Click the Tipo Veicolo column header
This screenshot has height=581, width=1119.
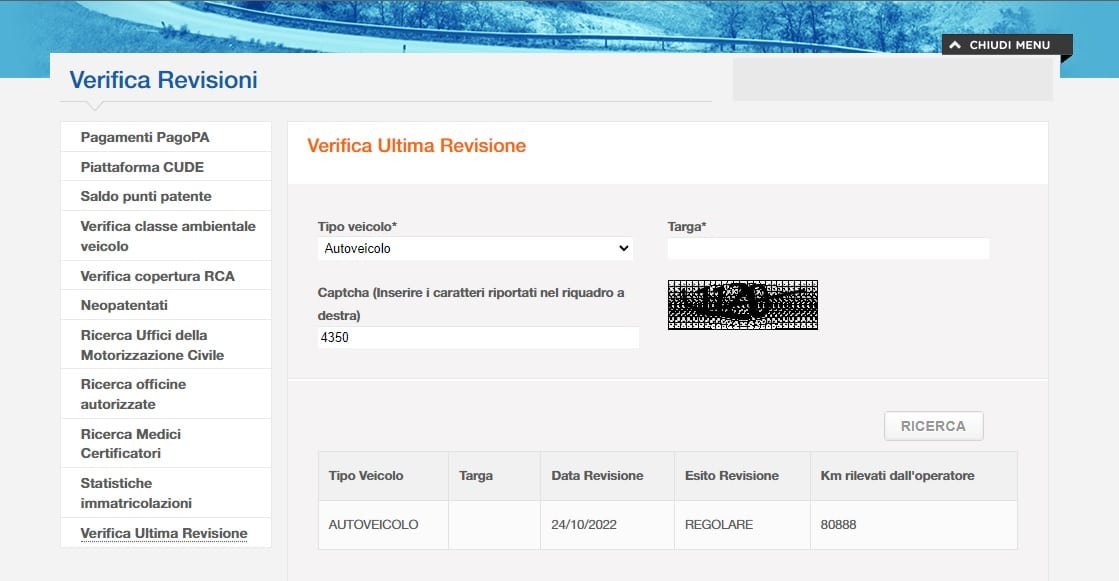[x=383, y=476]
